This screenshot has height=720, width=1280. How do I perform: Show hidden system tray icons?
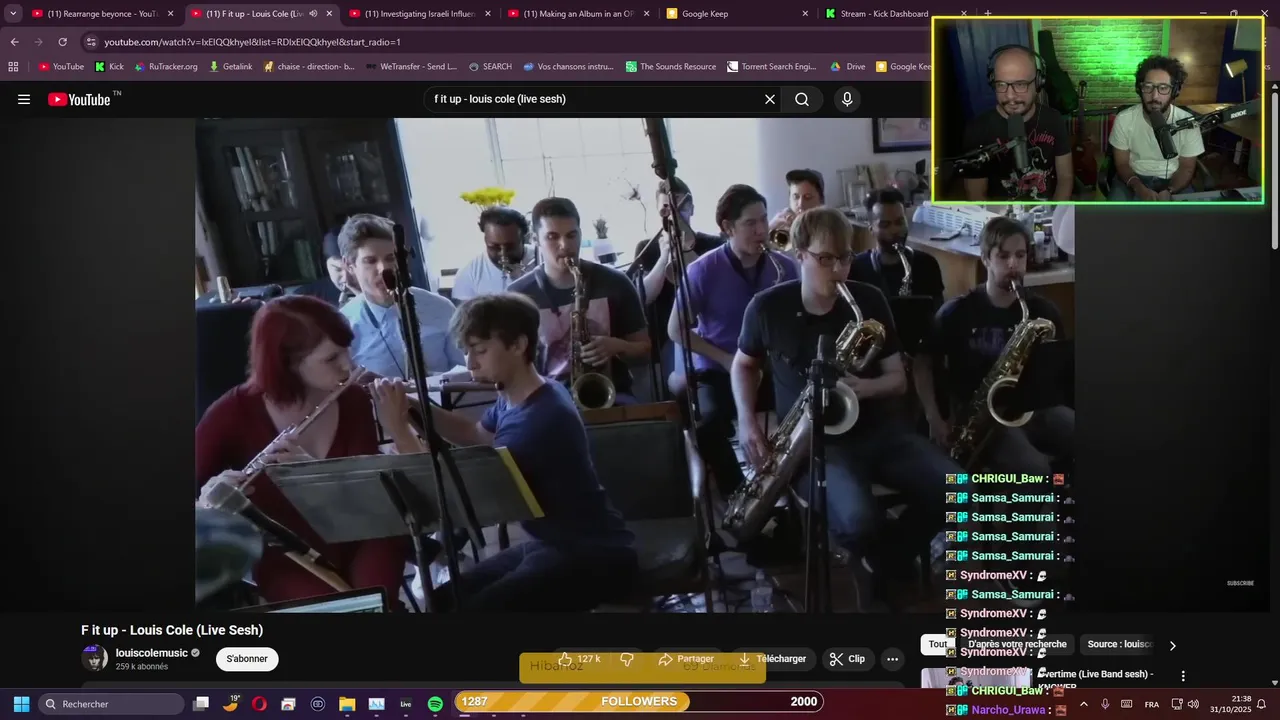(x=1083, y=704)
